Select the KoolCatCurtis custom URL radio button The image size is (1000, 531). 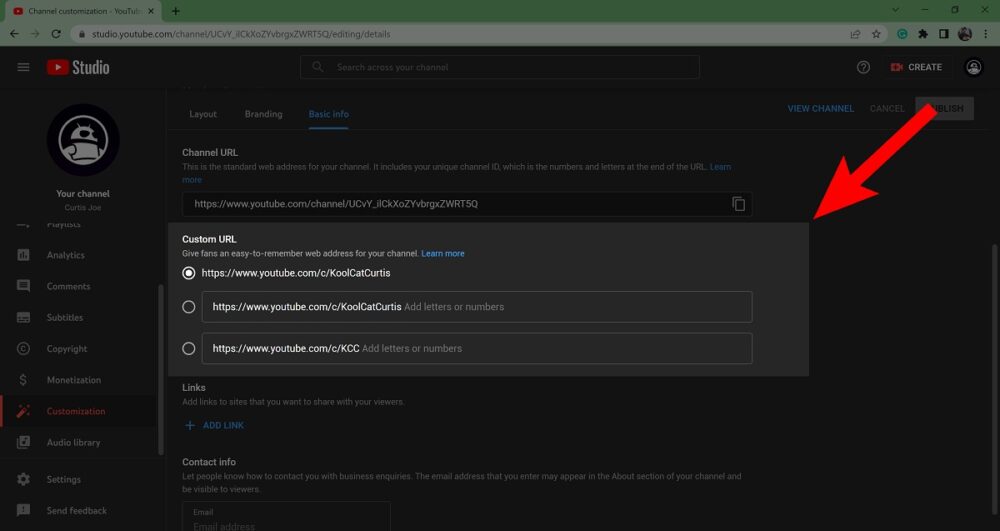[x=189, y=273]
